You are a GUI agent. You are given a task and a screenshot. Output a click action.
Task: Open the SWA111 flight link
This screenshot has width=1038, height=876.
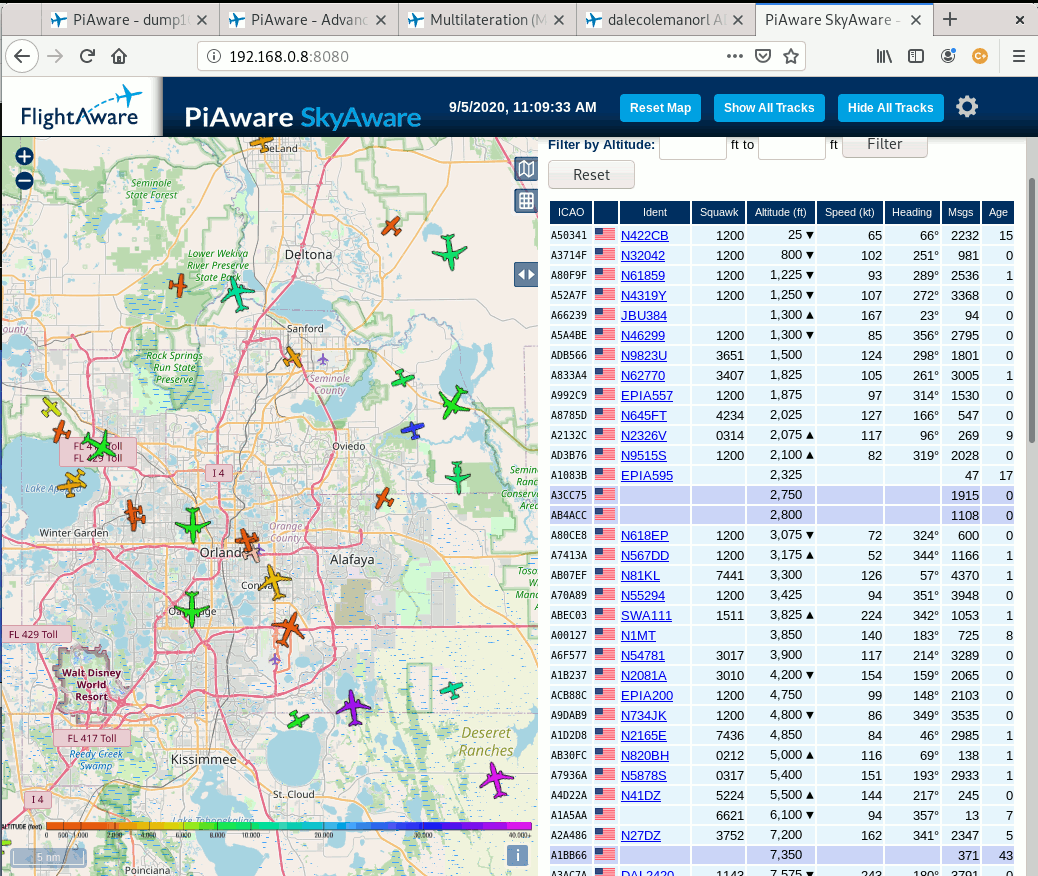pos(646,616)
